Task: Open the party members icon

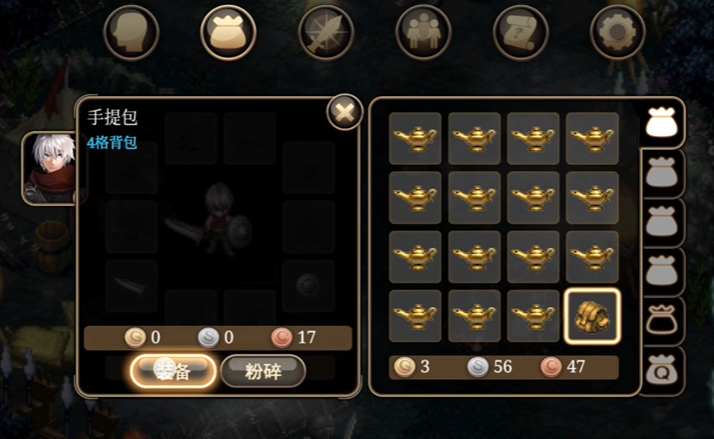Action: (x=423, y=33)
